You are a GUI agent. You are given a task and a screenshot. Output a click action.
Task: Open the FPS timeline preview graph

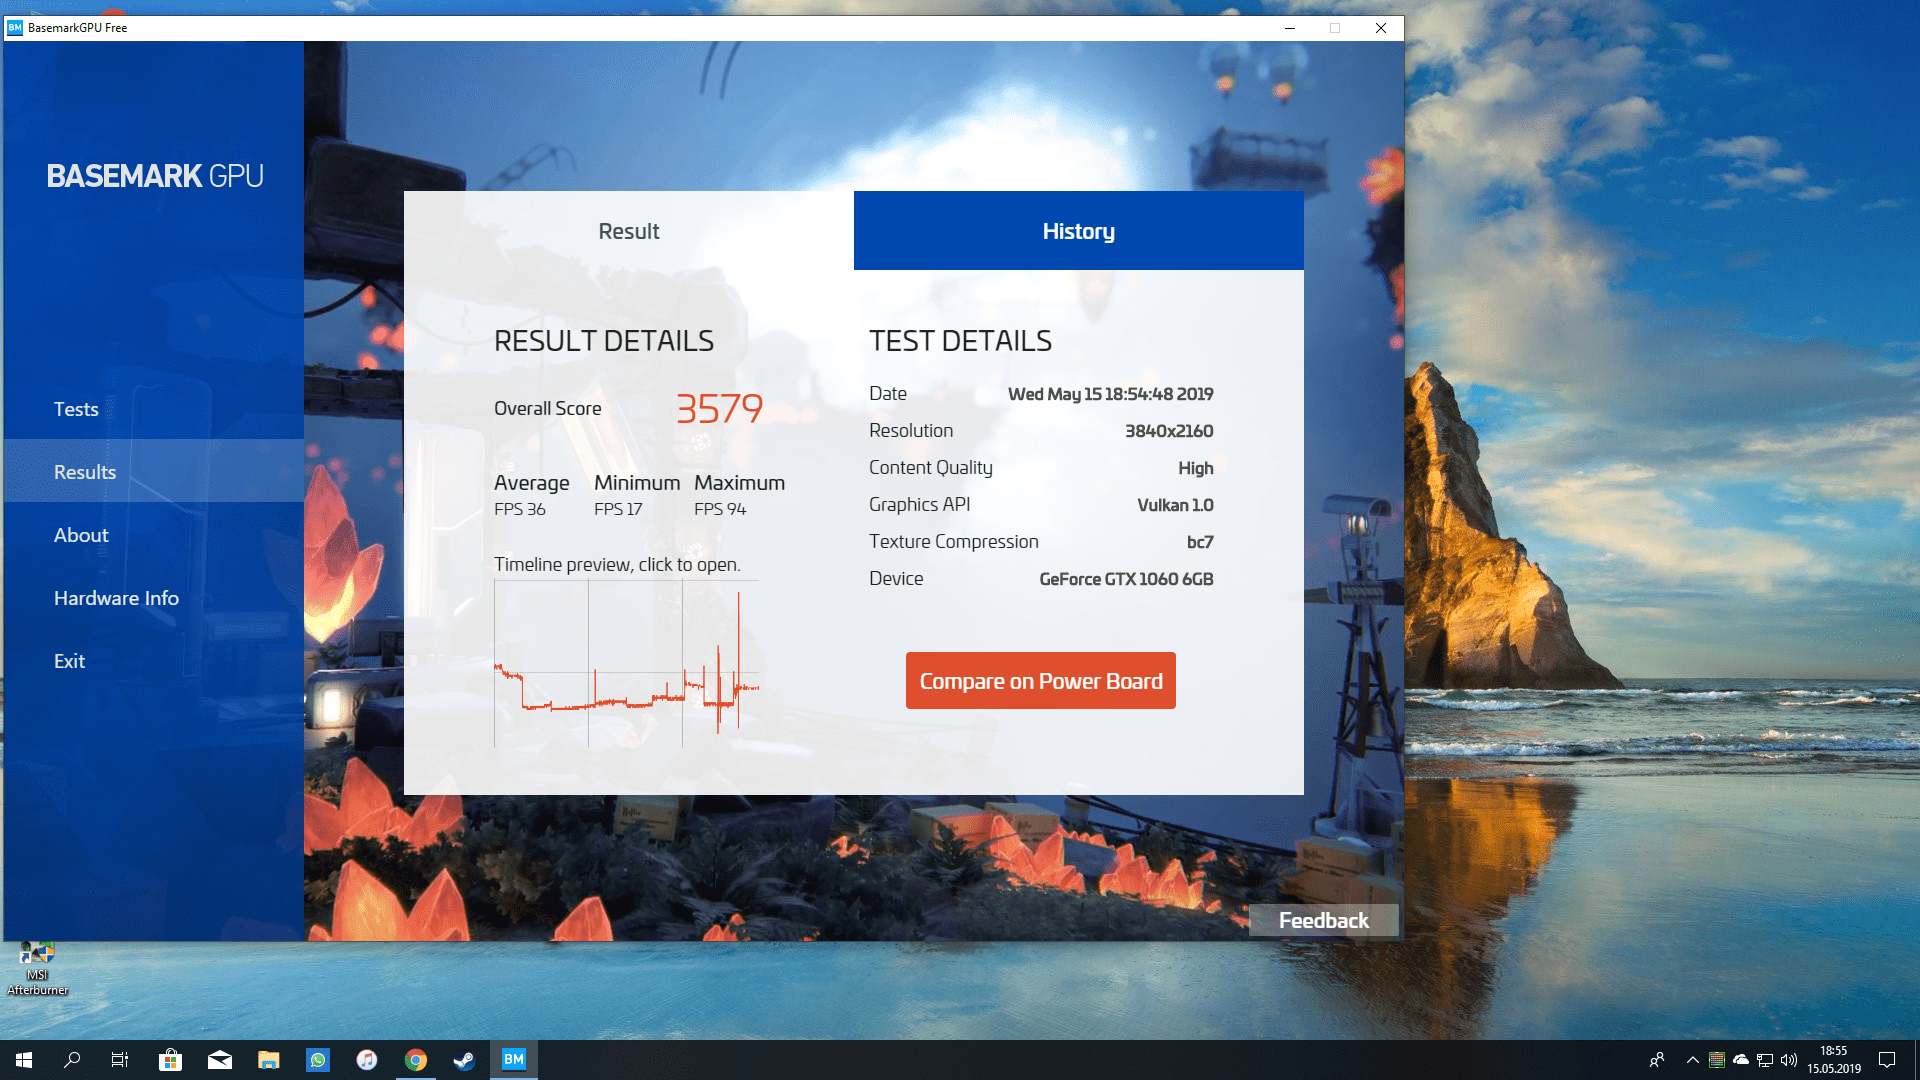pos(626,663)
